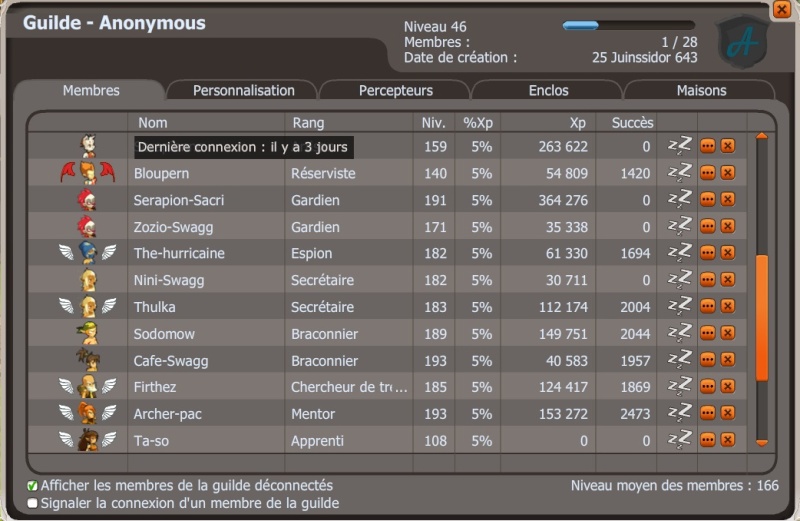Kick Ta-so from the guild
This screenshot has height=521, width=800.
click(x=728, y=439)
